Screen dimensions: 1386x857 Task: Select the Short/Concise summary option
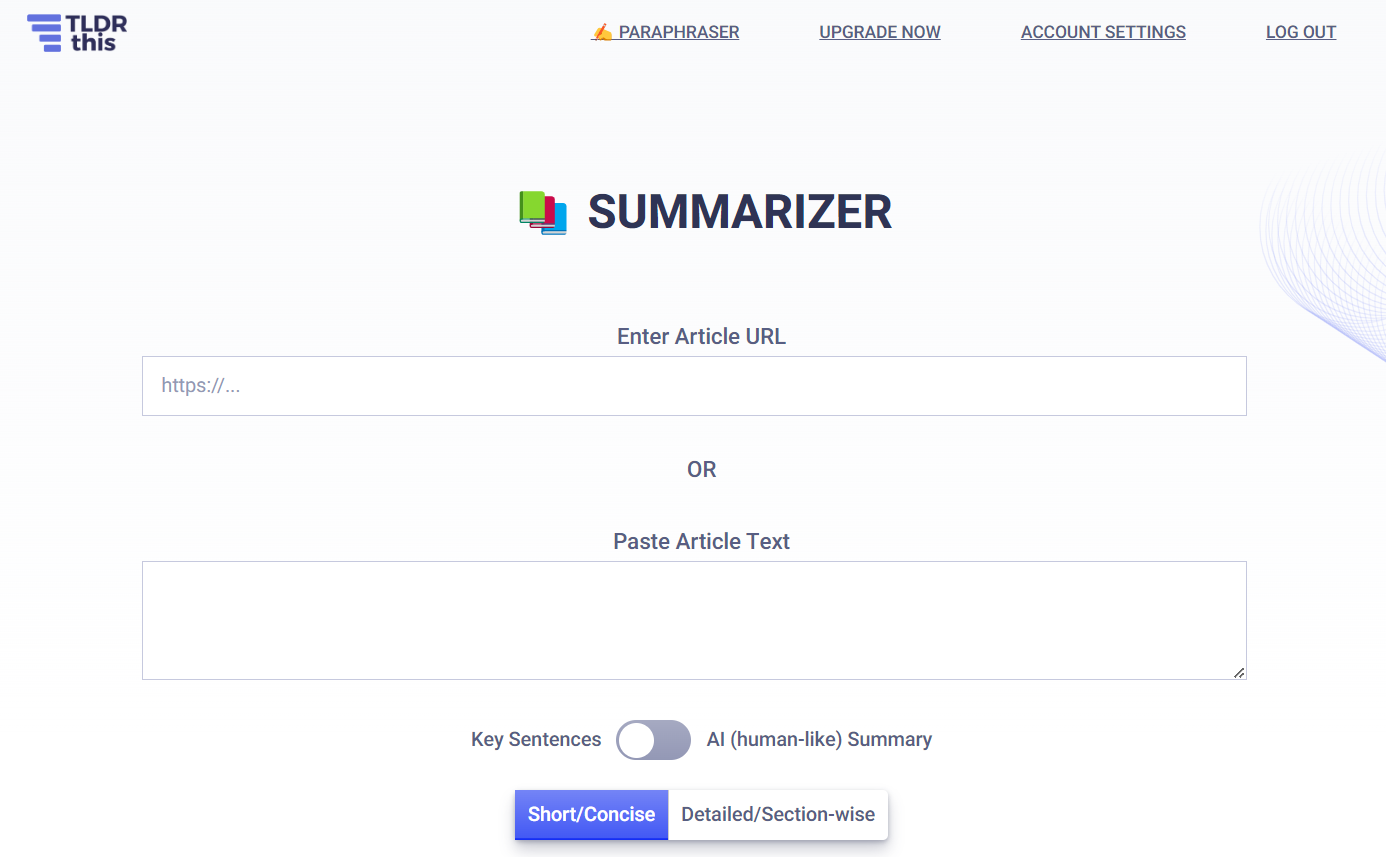591,814
